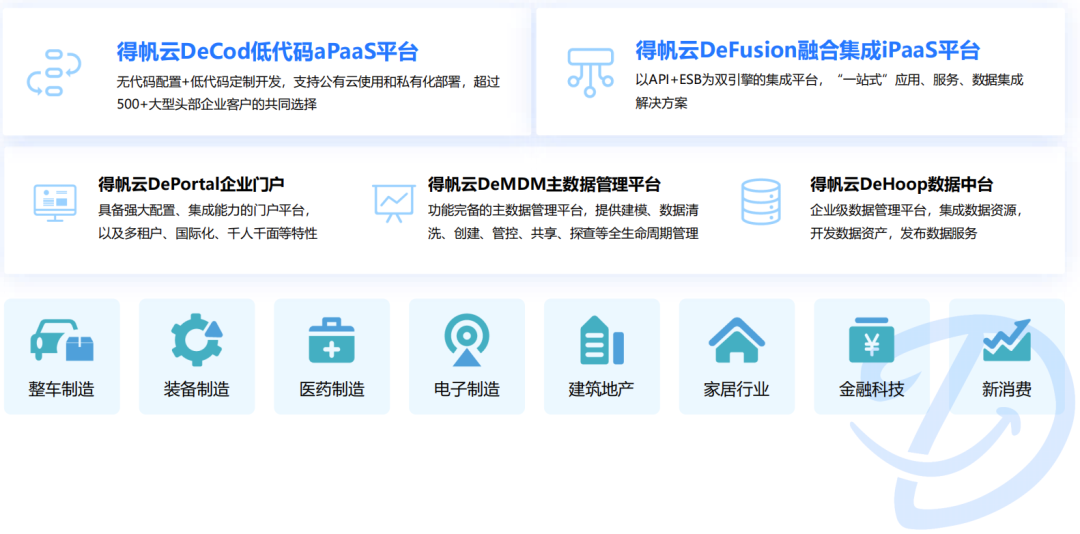Open the 得帆云DeFusion融合集成iPaaS平台 title link

coord(808,50)
